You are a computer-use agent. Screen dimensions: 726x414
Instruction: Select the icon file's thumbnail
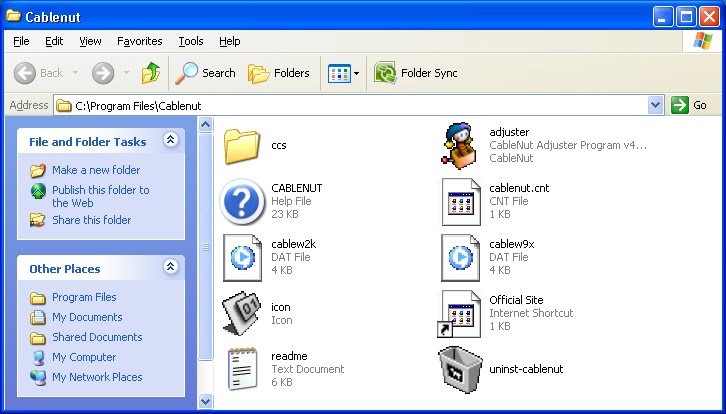pos(241,313)
